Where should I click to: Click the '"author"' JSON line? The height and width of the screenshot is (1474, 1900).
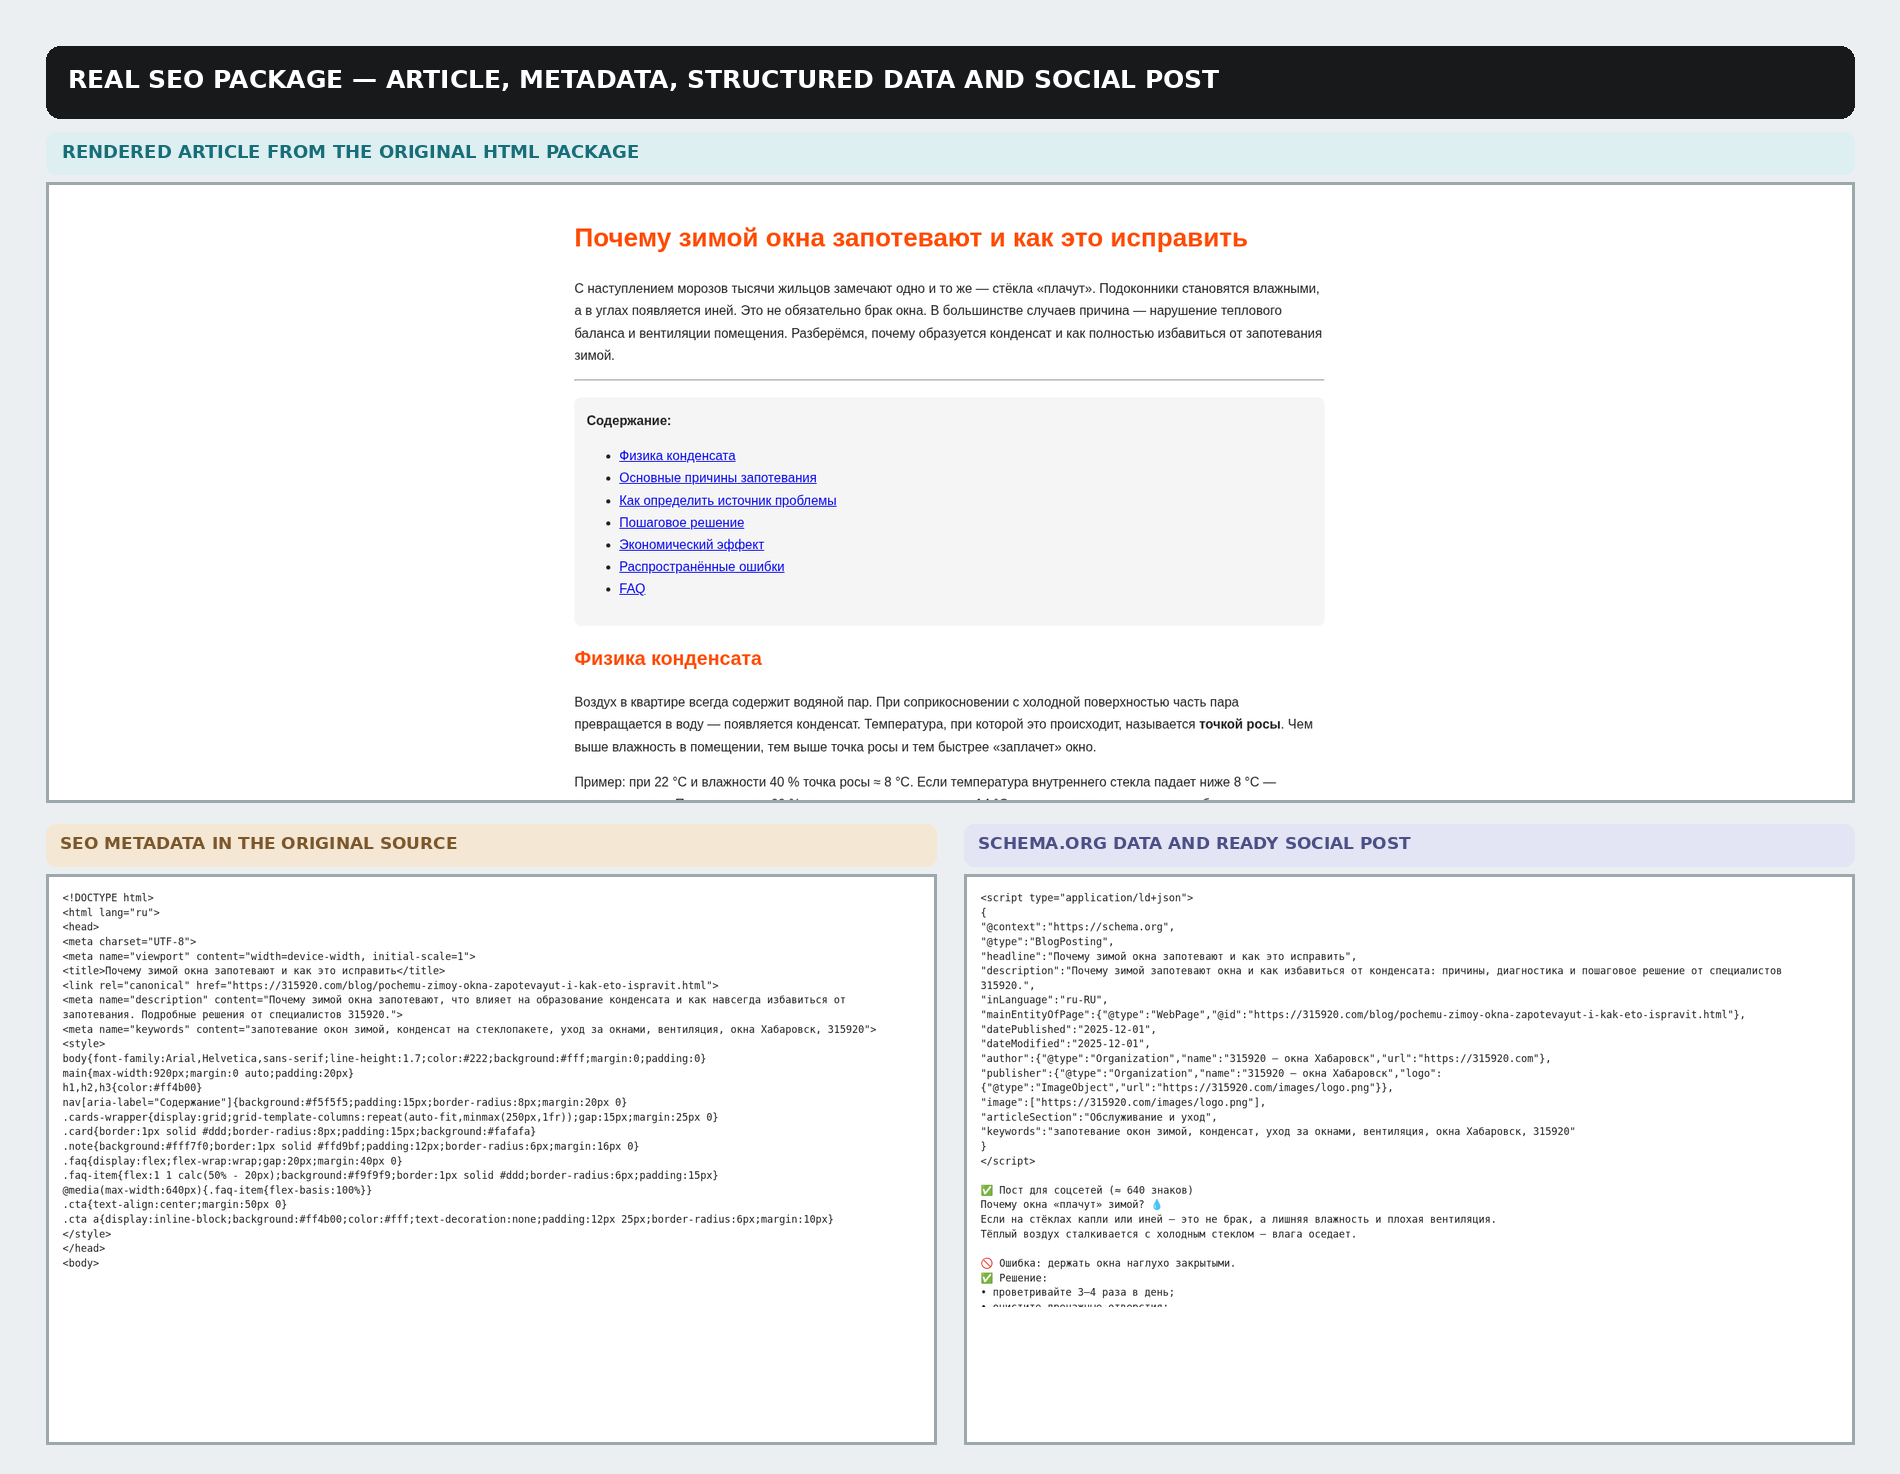[x=1266, y=1059]
